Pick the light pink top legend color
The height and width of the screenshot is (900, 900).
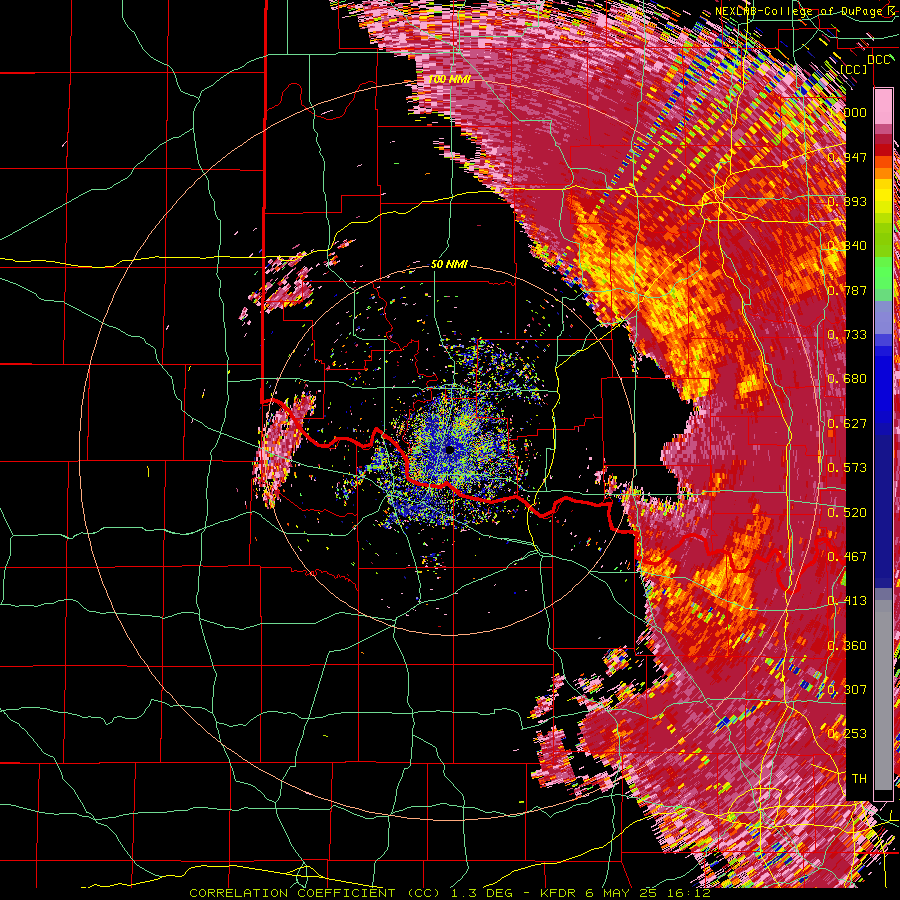pos(883,106)
